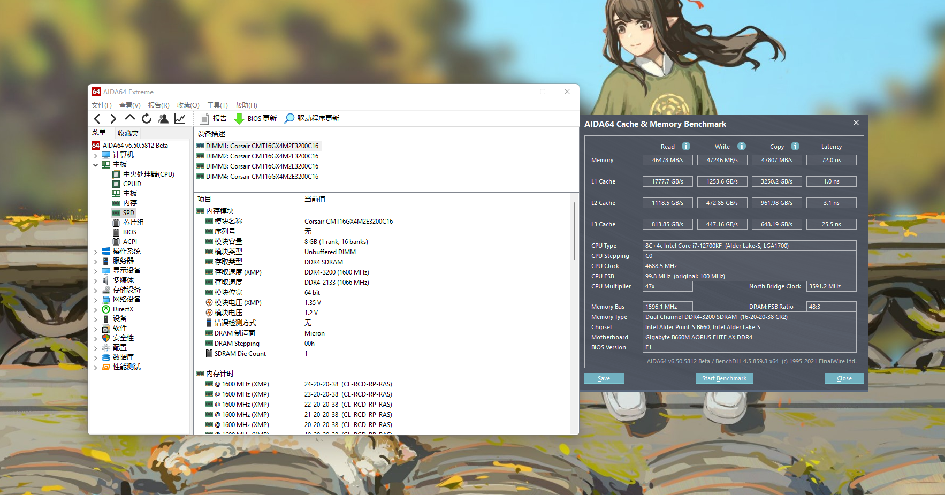This screenshot has width=945, height=495.
Task: Click the info icon next to Copy
Action: [795, 146]
